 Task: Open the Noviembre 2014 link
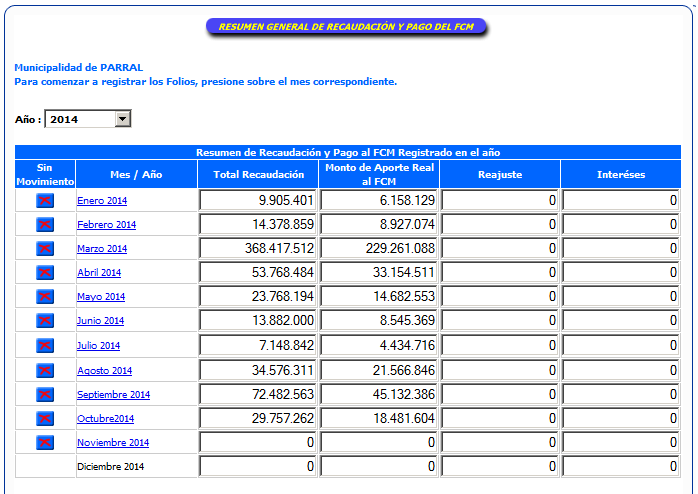[x=113, y=443]
